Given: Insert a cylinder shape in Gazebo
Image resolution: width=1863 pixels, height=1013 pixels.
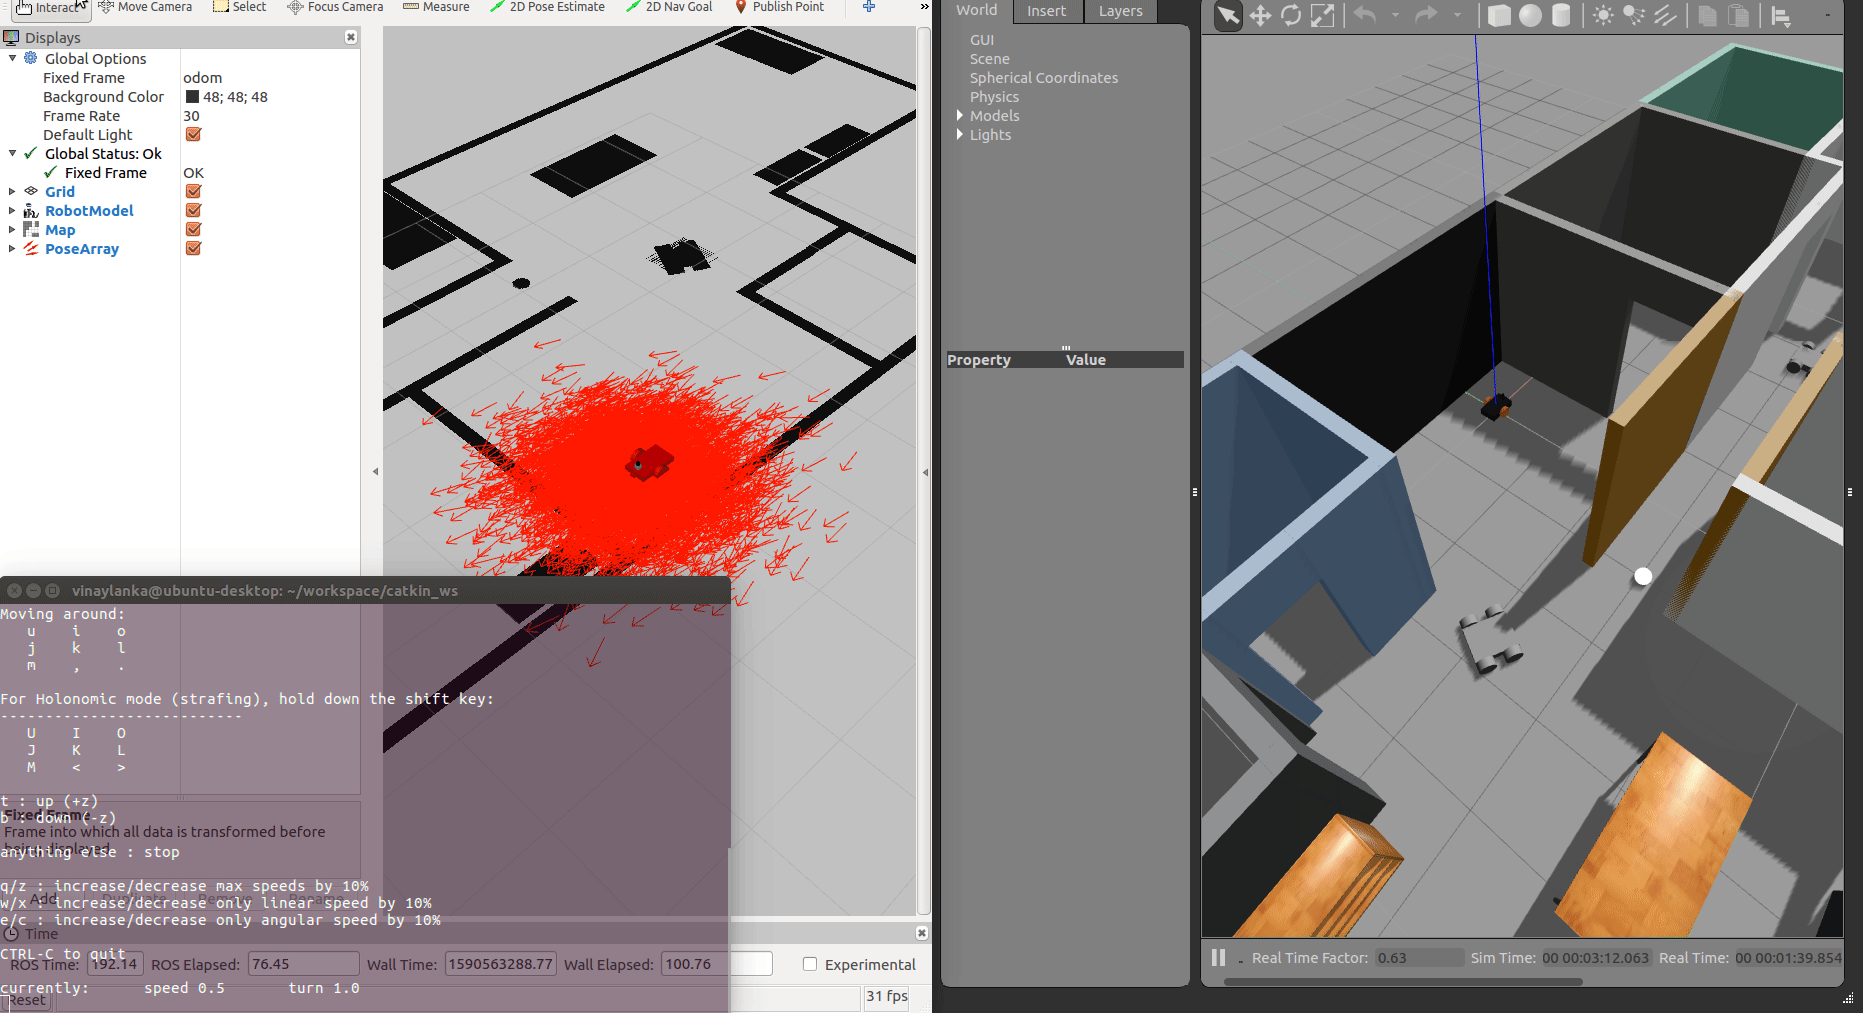Looking at the screenshot, I should coord(1561,16).
